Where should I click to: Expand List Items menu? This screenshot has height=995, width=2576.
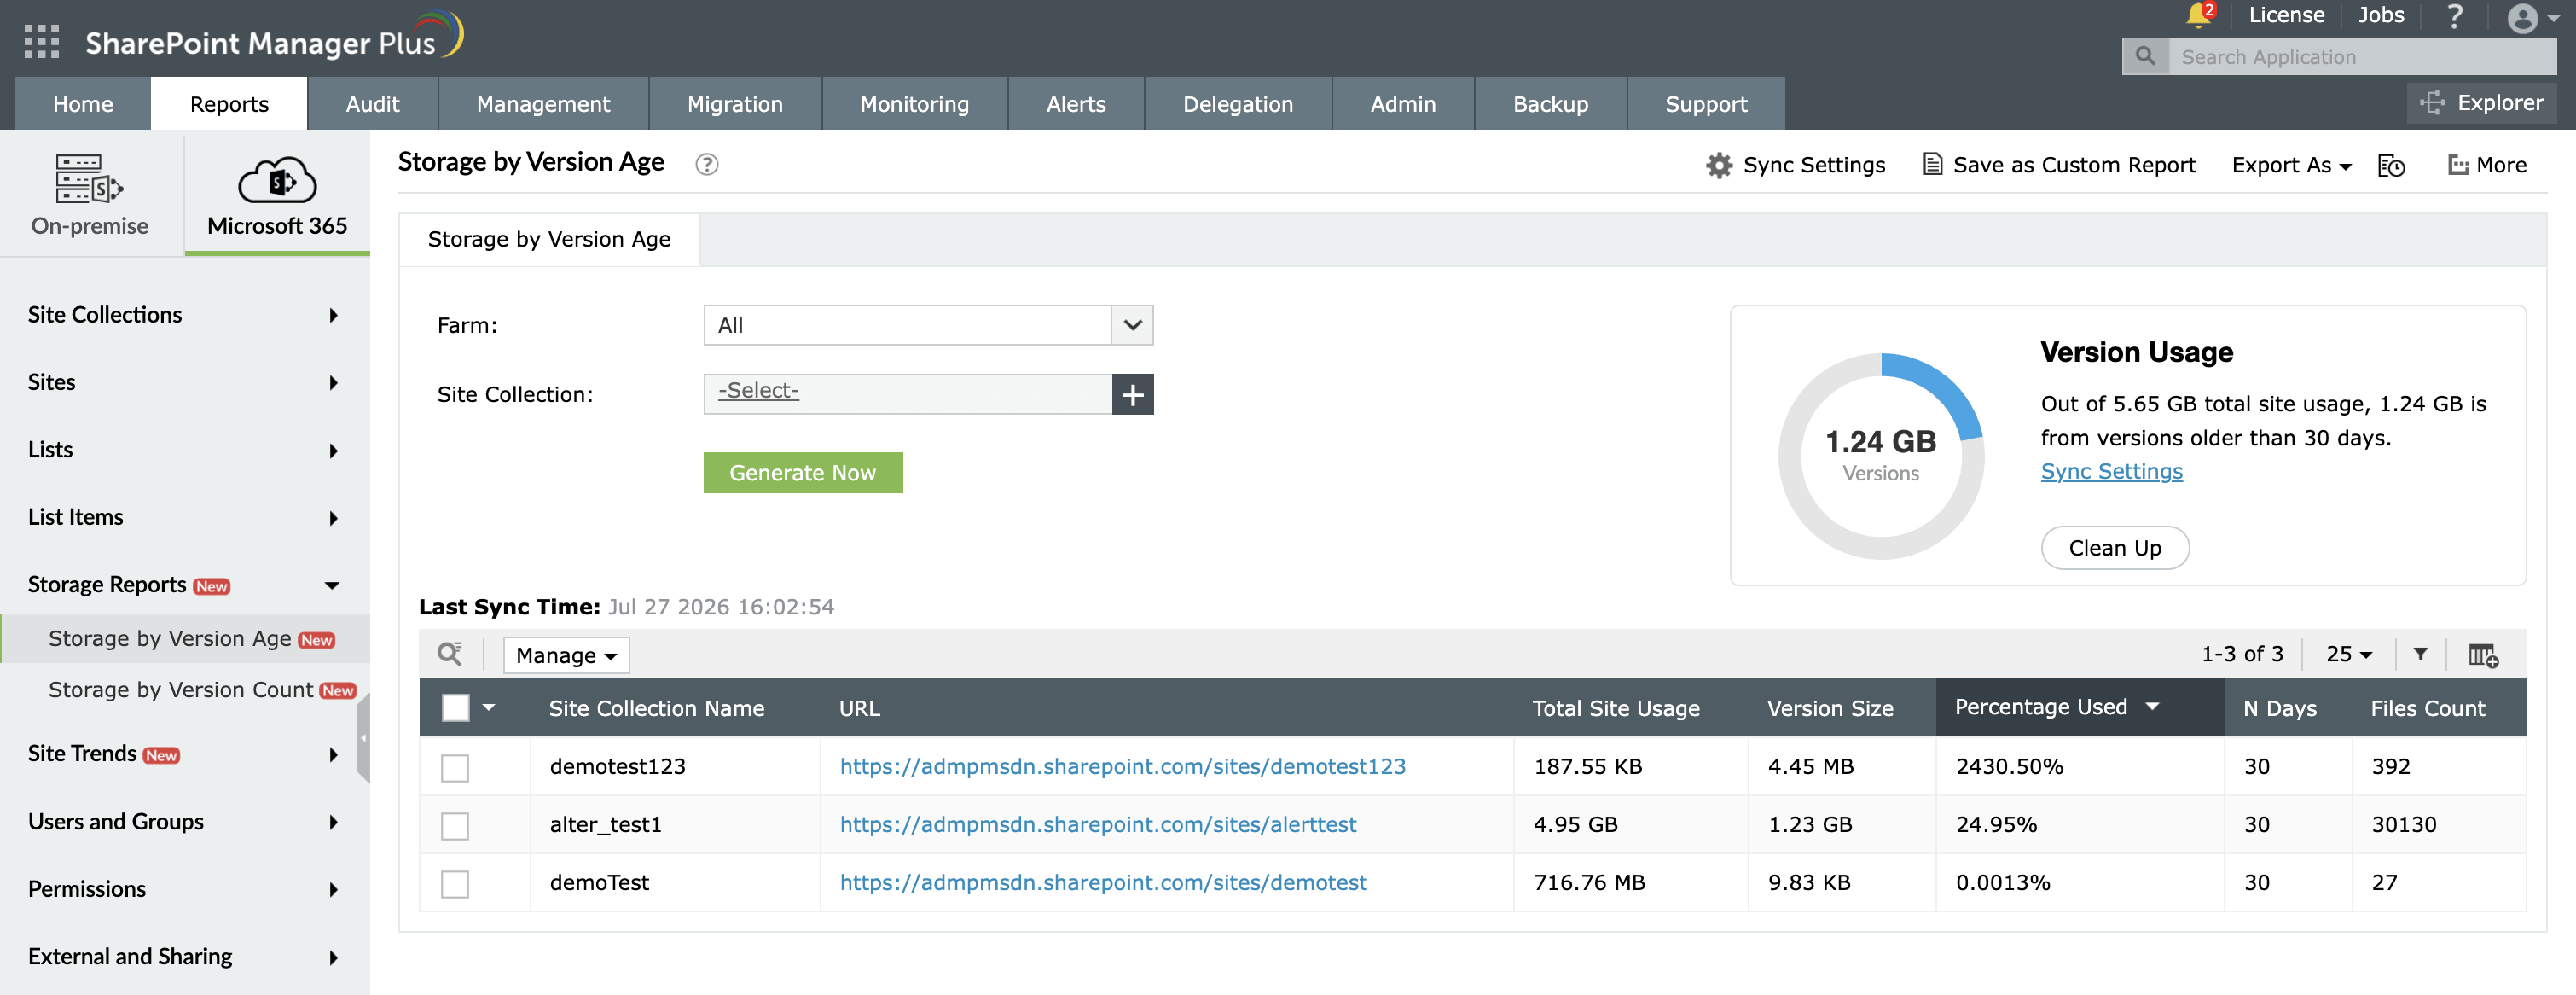[x=185, y=517]
